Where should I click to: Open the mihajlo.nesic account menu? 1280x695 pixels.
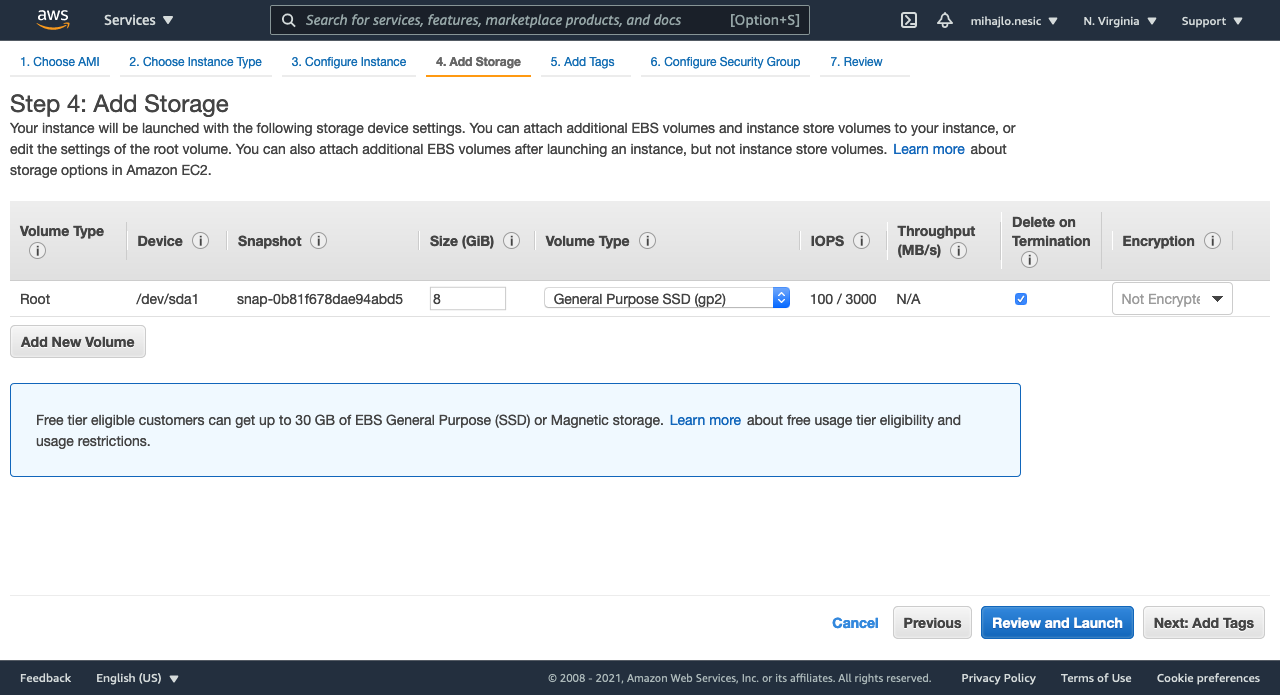click(1014, 20)
